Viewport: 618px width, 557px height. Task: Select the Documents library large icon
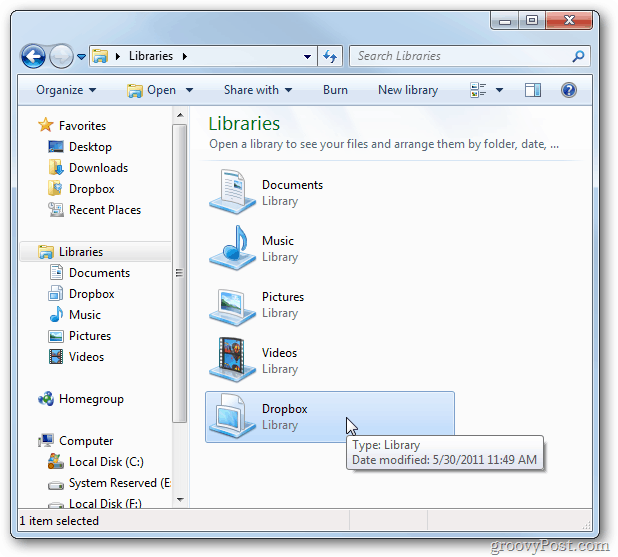click(232, 192)
